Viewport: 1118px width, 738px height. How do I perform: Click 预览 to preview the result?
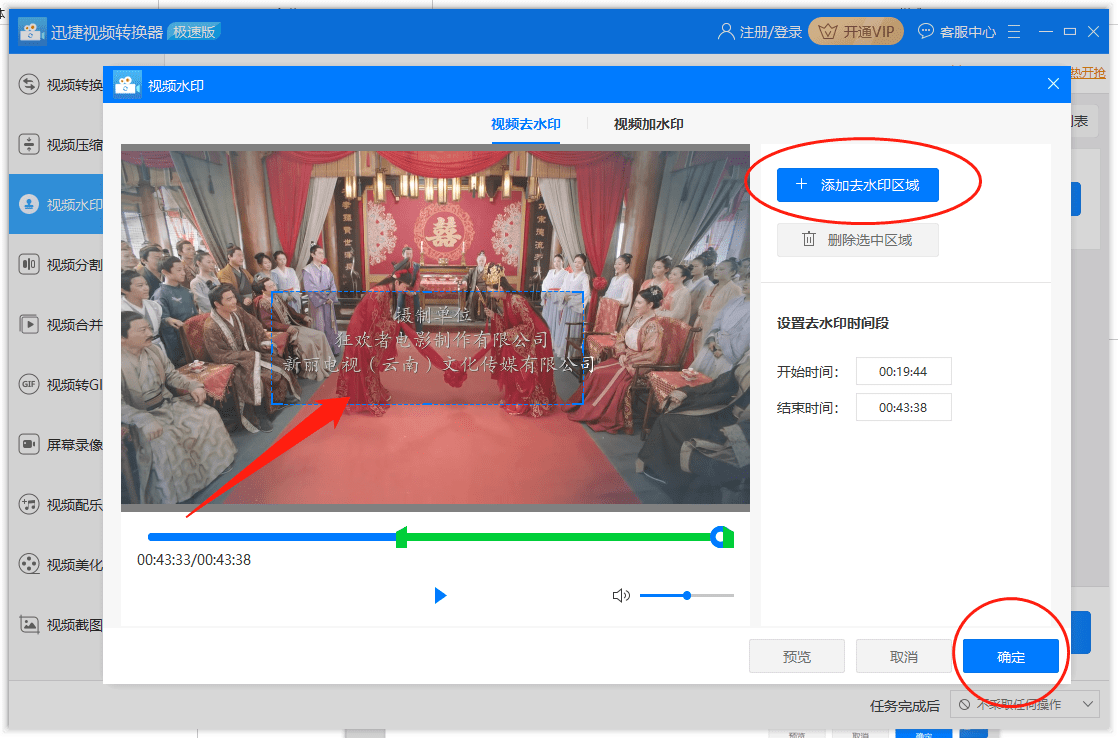pyautogui.click(x=797, y=656)
